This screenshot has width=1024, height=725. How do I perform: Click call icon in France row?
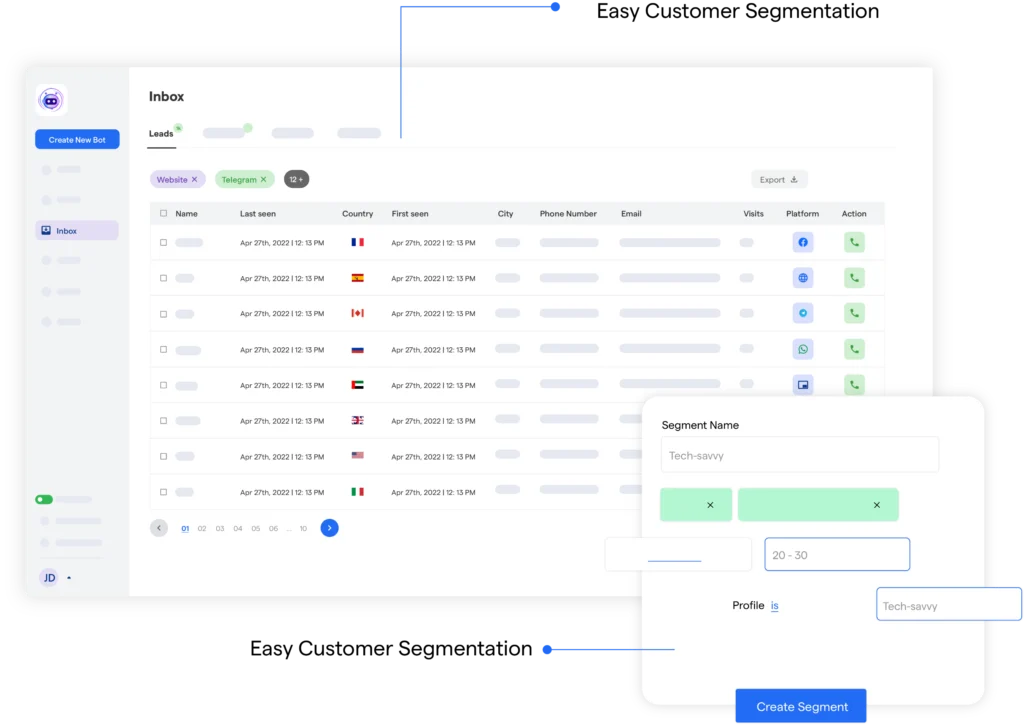(x=853, y=242)
